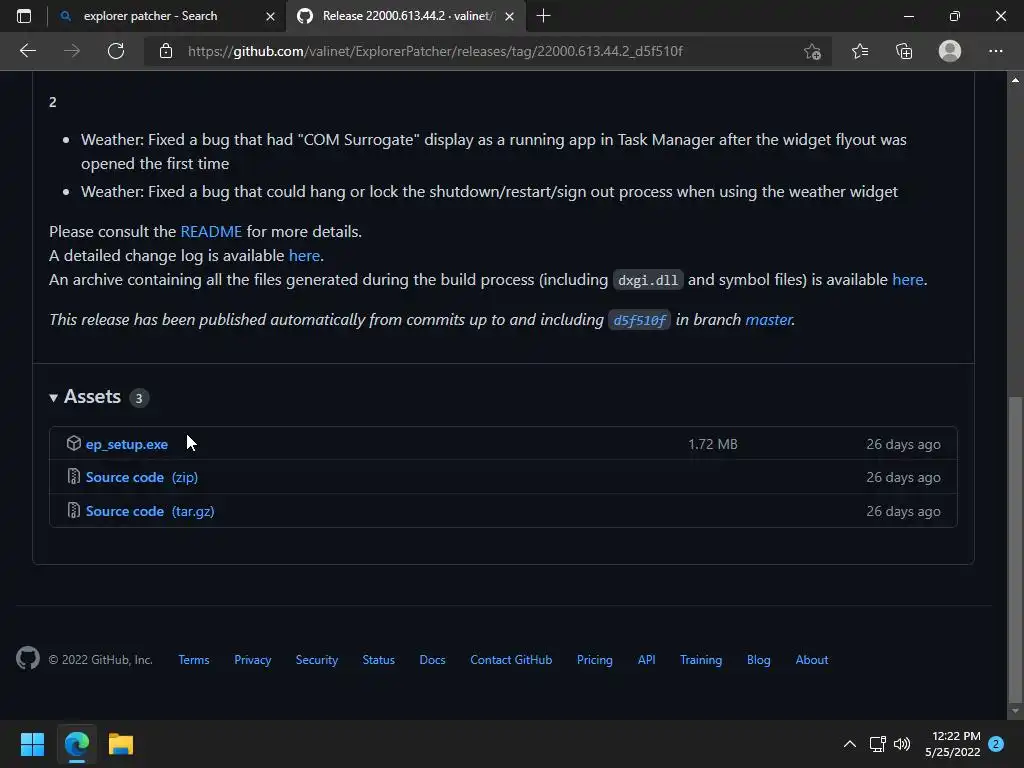View site info lock icon

pos(166,51)
